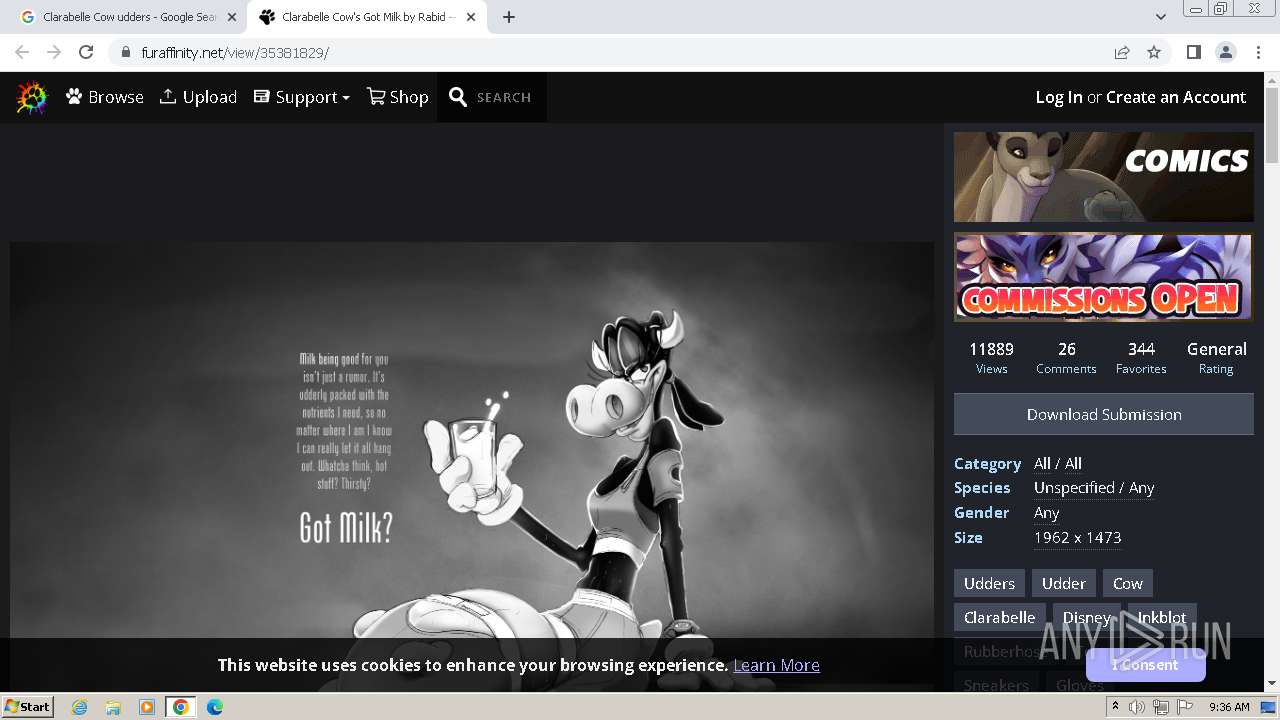Click the share page icon
This screenshot has height=720, width=1280.
(1122, 52)
